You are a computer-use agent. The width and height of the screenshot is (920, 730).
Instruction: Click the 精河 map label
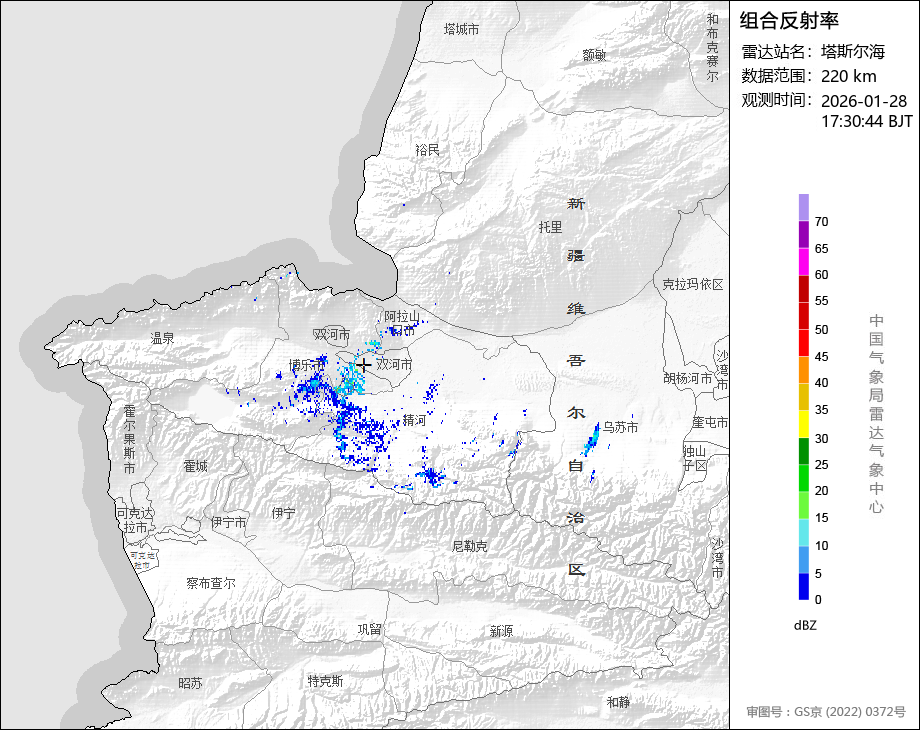click(414, 420)
